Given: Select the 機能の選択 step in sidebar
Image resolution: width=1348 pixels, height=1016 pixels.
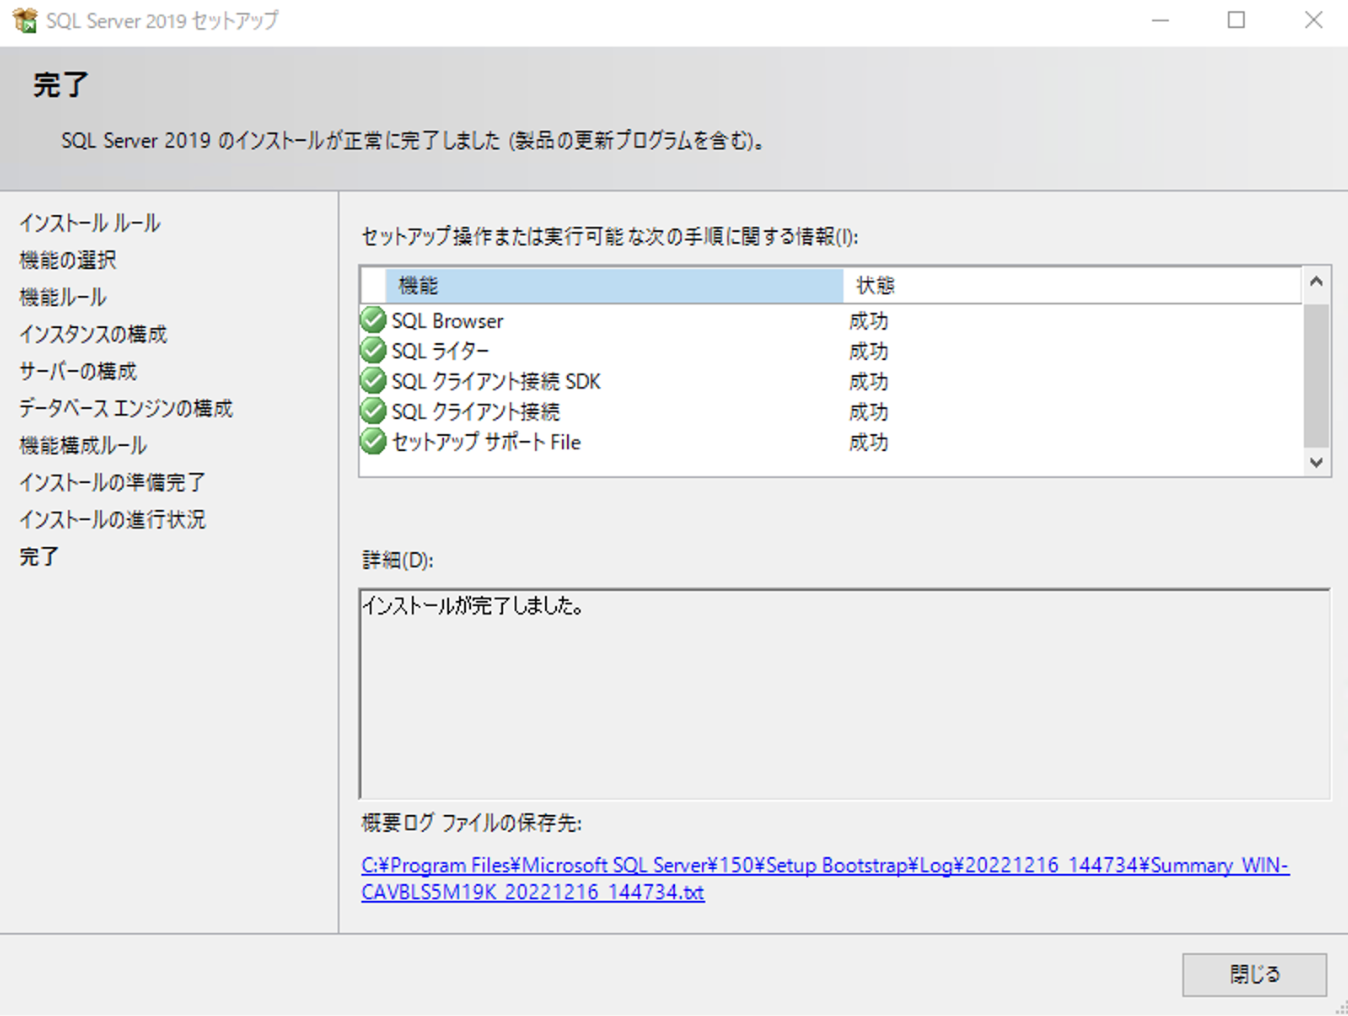Looking at the screenshot, I should coord(68,260).
